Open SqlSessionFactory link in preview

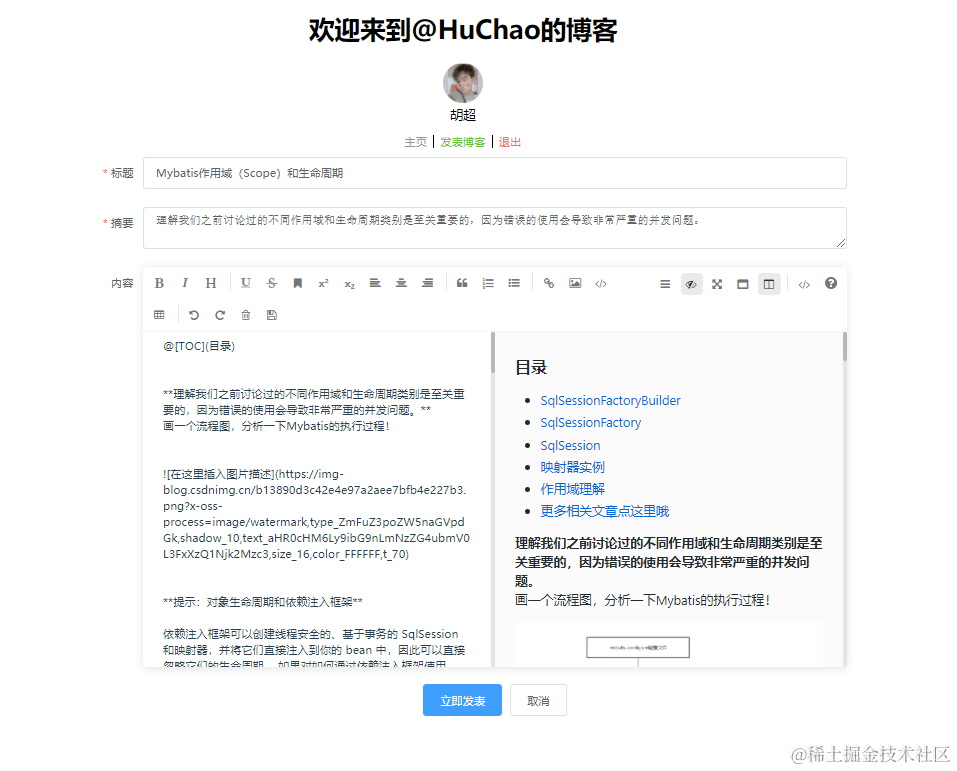pos(591,422)
